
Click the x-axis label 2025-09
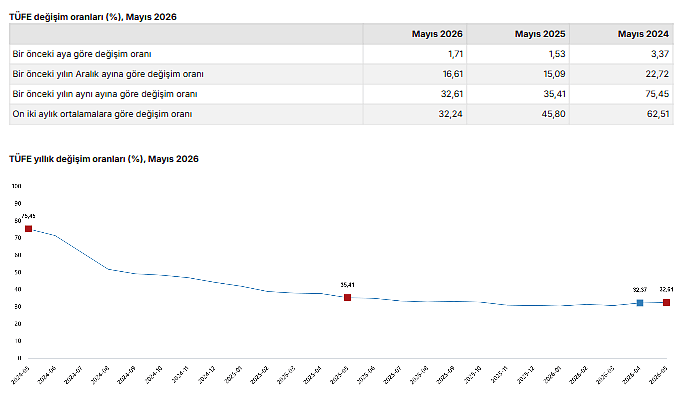[x=445, y=375]
